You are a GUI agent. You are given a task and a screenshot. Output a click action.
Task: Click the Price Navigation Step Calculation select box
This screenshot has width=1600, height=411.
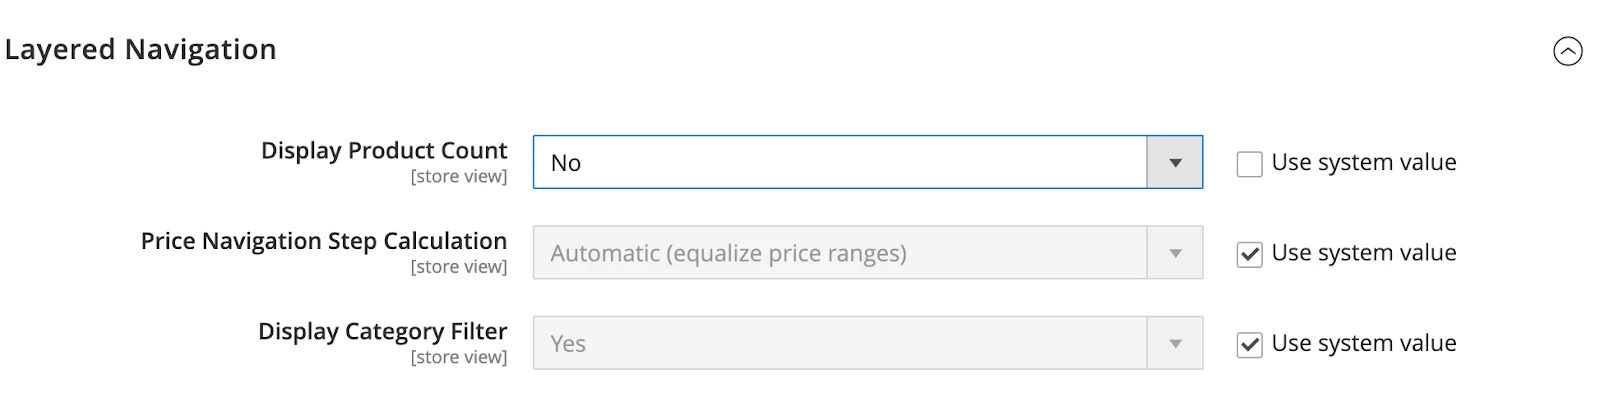click(x=840, y=253)
